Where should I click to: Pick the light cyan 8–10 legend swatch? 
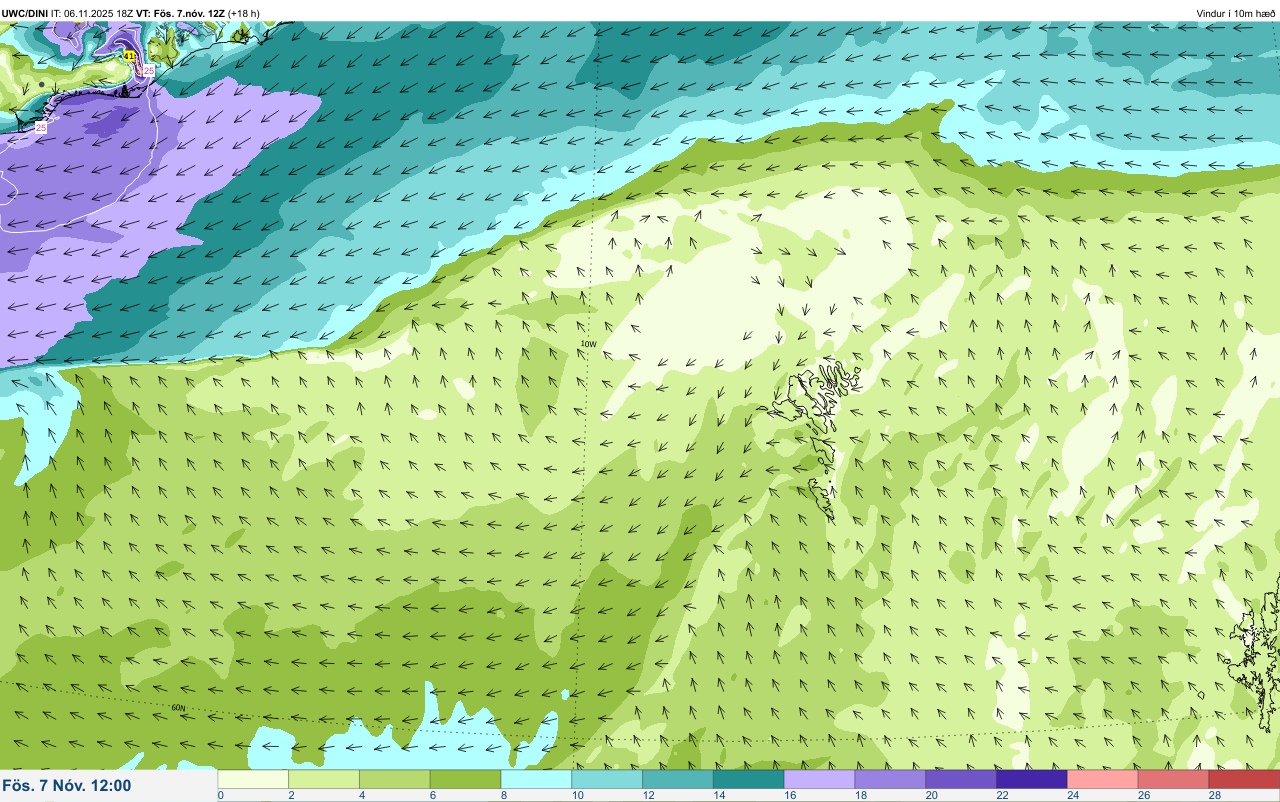(x=537, y=779)
